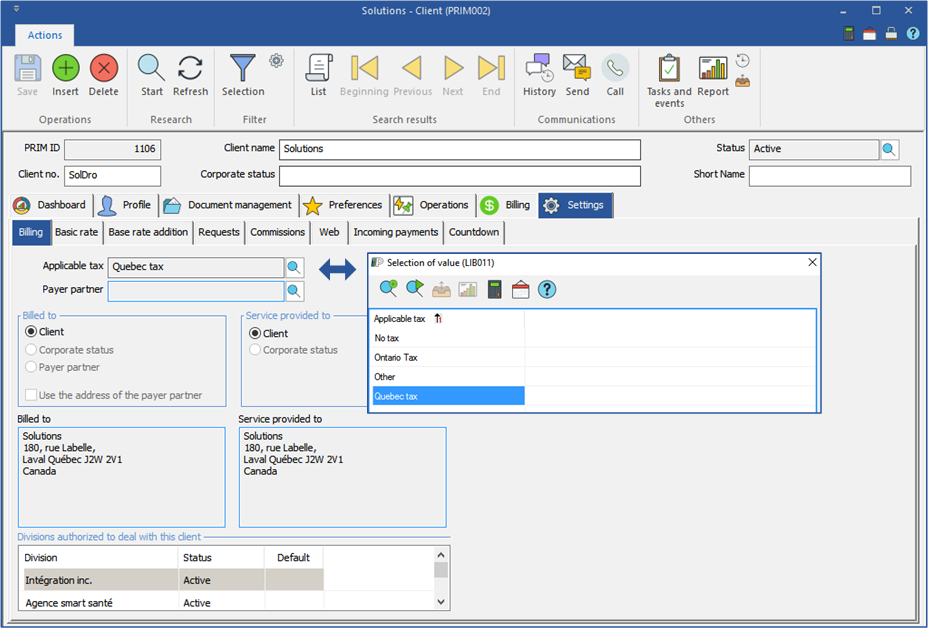The width and height of the screenshot is (928, 628).
Task: Click the down arrow of the Divisions scrollbar
Action: pyautogui.click(x=441, y=603)
